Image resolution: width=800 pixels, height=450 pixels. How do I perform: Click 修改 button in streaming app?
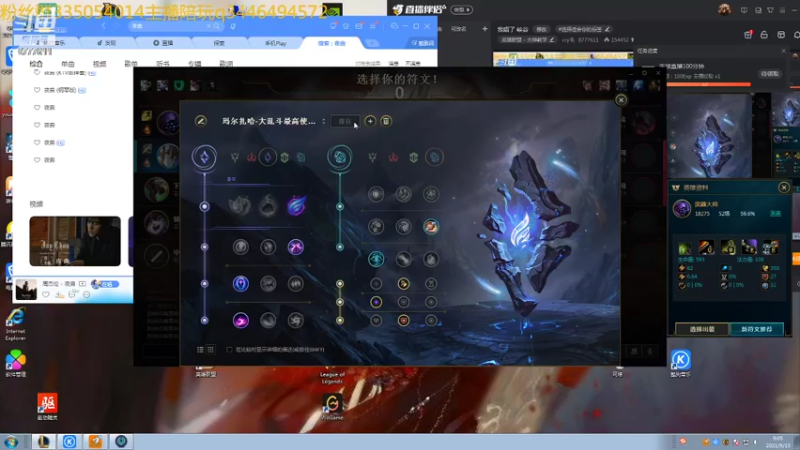(x=541, y=29)
